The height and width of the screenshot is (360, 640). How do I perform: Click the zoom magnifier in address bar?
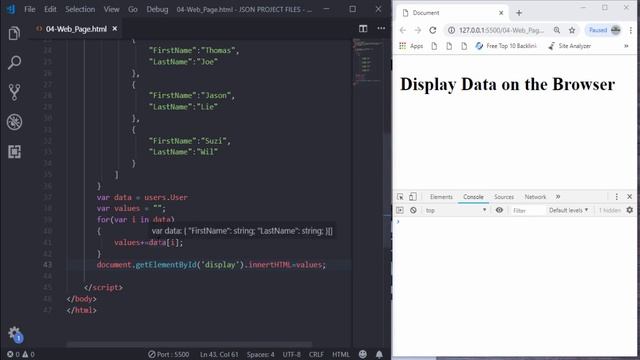click(557, 30)
